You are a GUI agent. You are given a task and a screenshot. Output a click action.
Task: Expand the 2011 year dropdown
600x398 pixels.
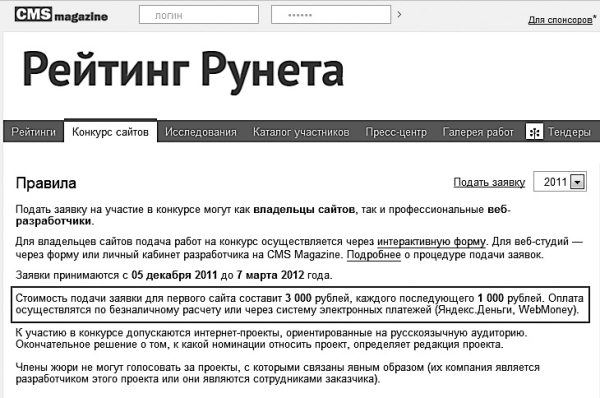point(560,181)
